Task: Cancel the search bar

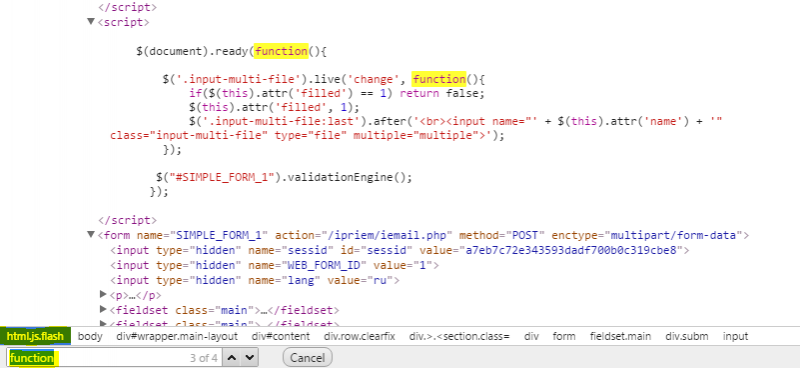Action: point(307,358)
